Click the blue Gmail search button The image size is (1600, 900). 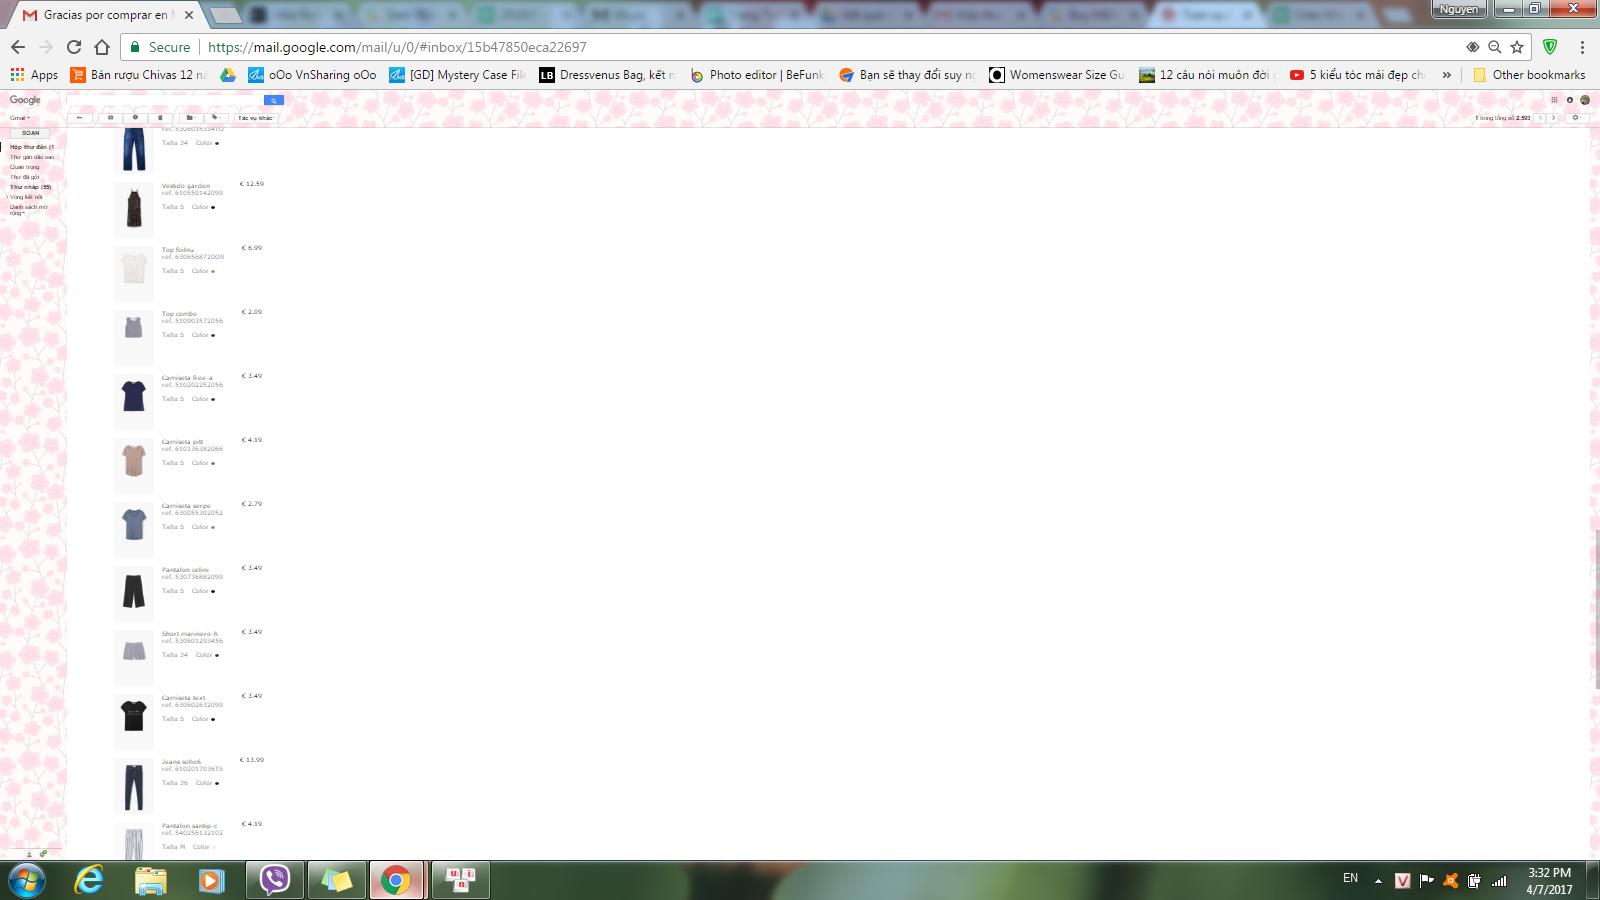pos(273,100)
